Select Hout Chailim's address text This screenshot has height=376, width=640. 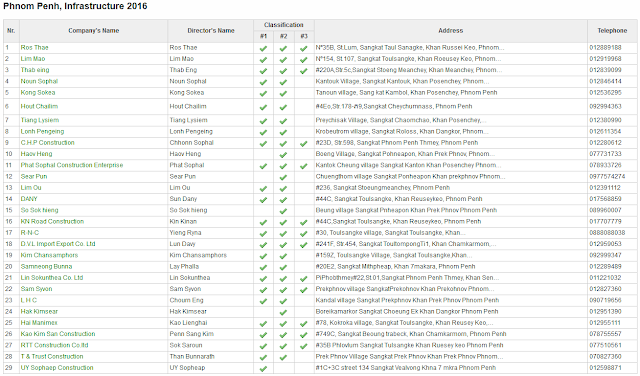pyautogui.click(x=394, y=106)
